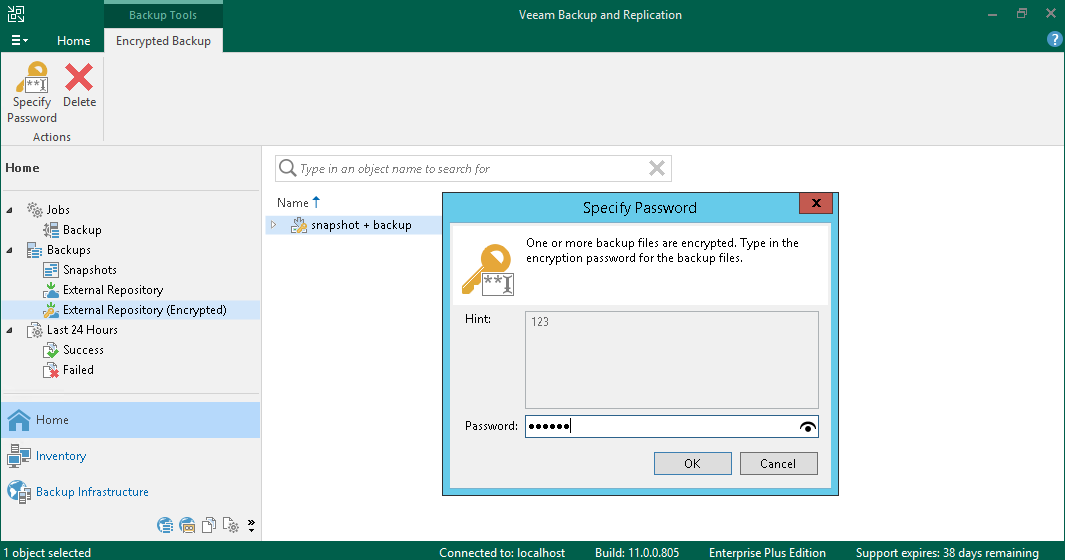Select Snapshots under Backups
Screen dimensions: 1065x560
[x=90, y=270]
